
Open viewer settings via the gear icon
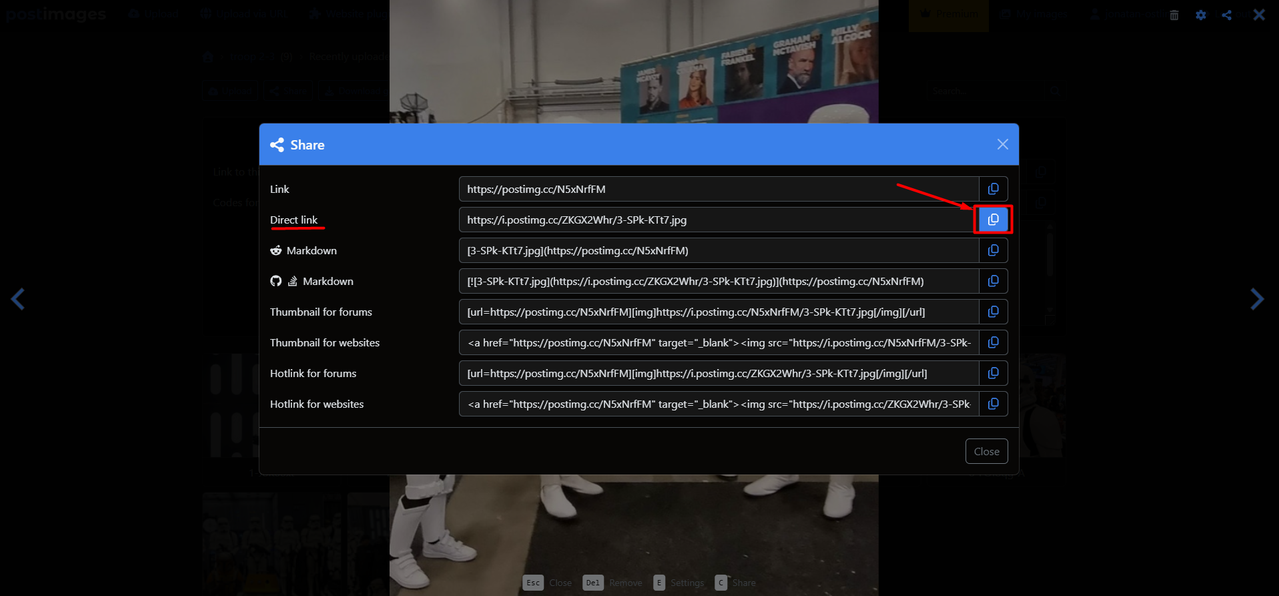pyautogui.click(x=1201, y=15)
